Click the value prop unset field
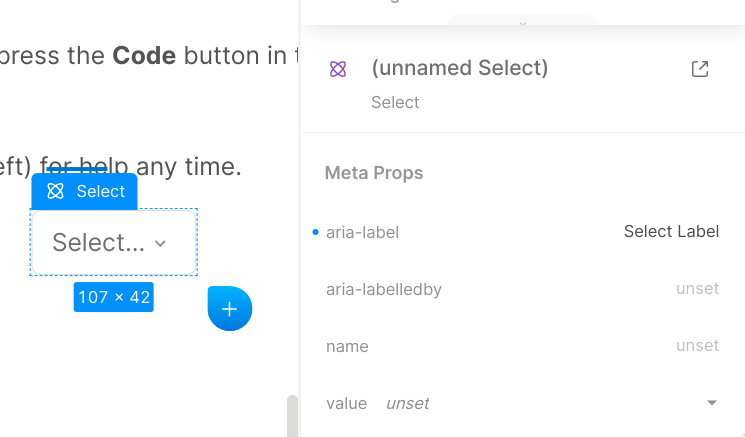Image resolution: width=745 pixels, height=437 pixels. 408,403
